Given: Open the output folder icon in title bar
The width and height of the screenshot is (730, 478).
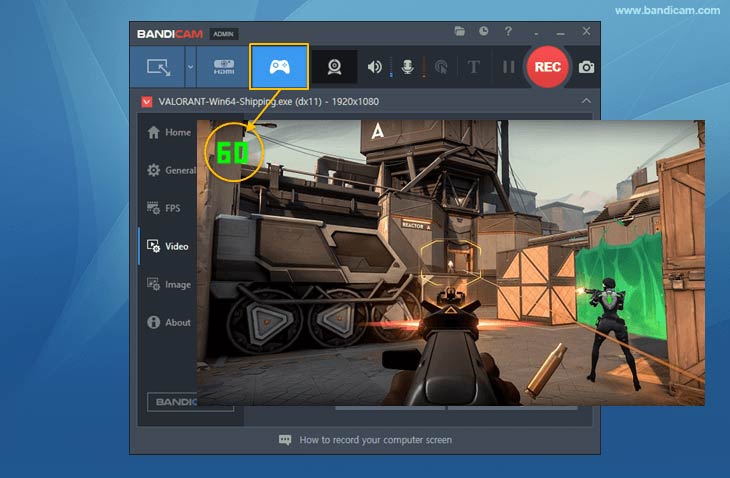Looking at the screenshot, I should tap(460, 32).
